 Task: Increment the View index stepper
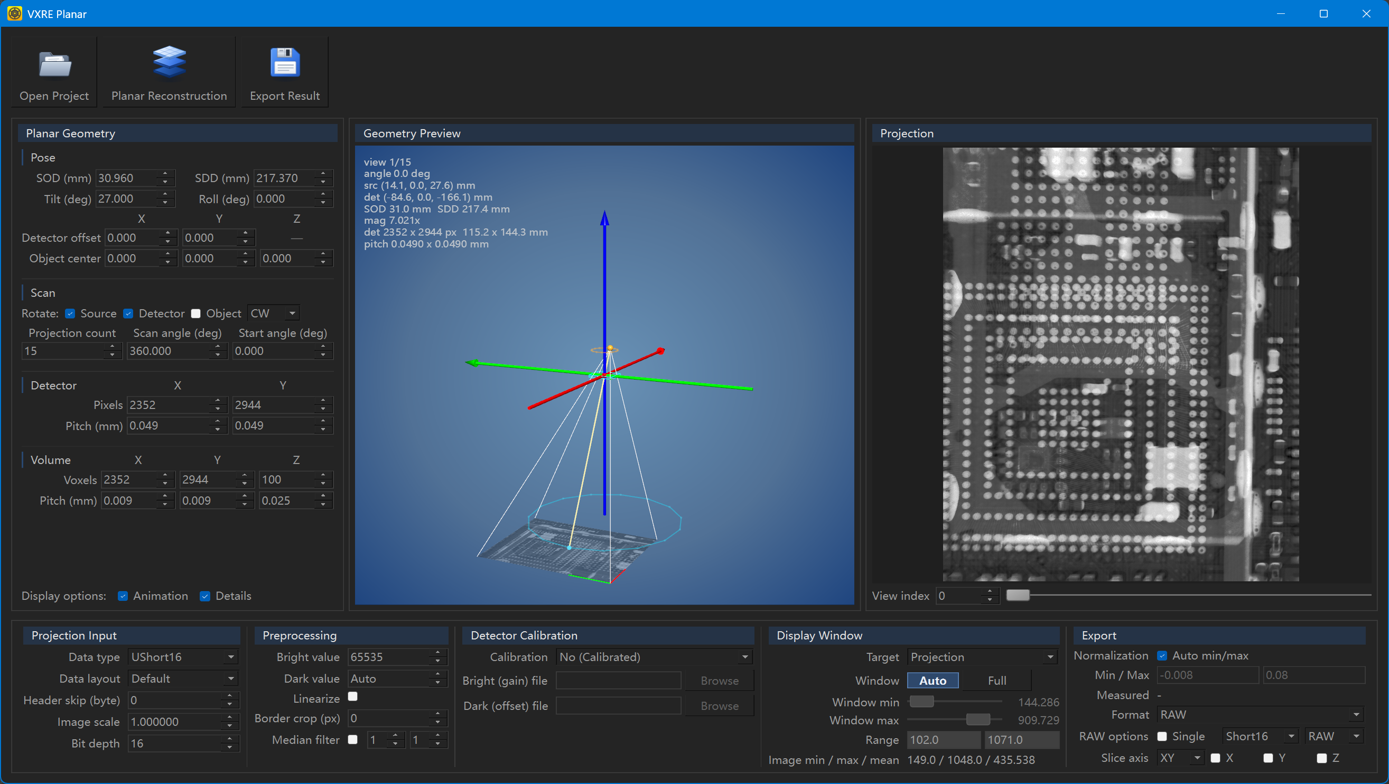coord(990,592)
